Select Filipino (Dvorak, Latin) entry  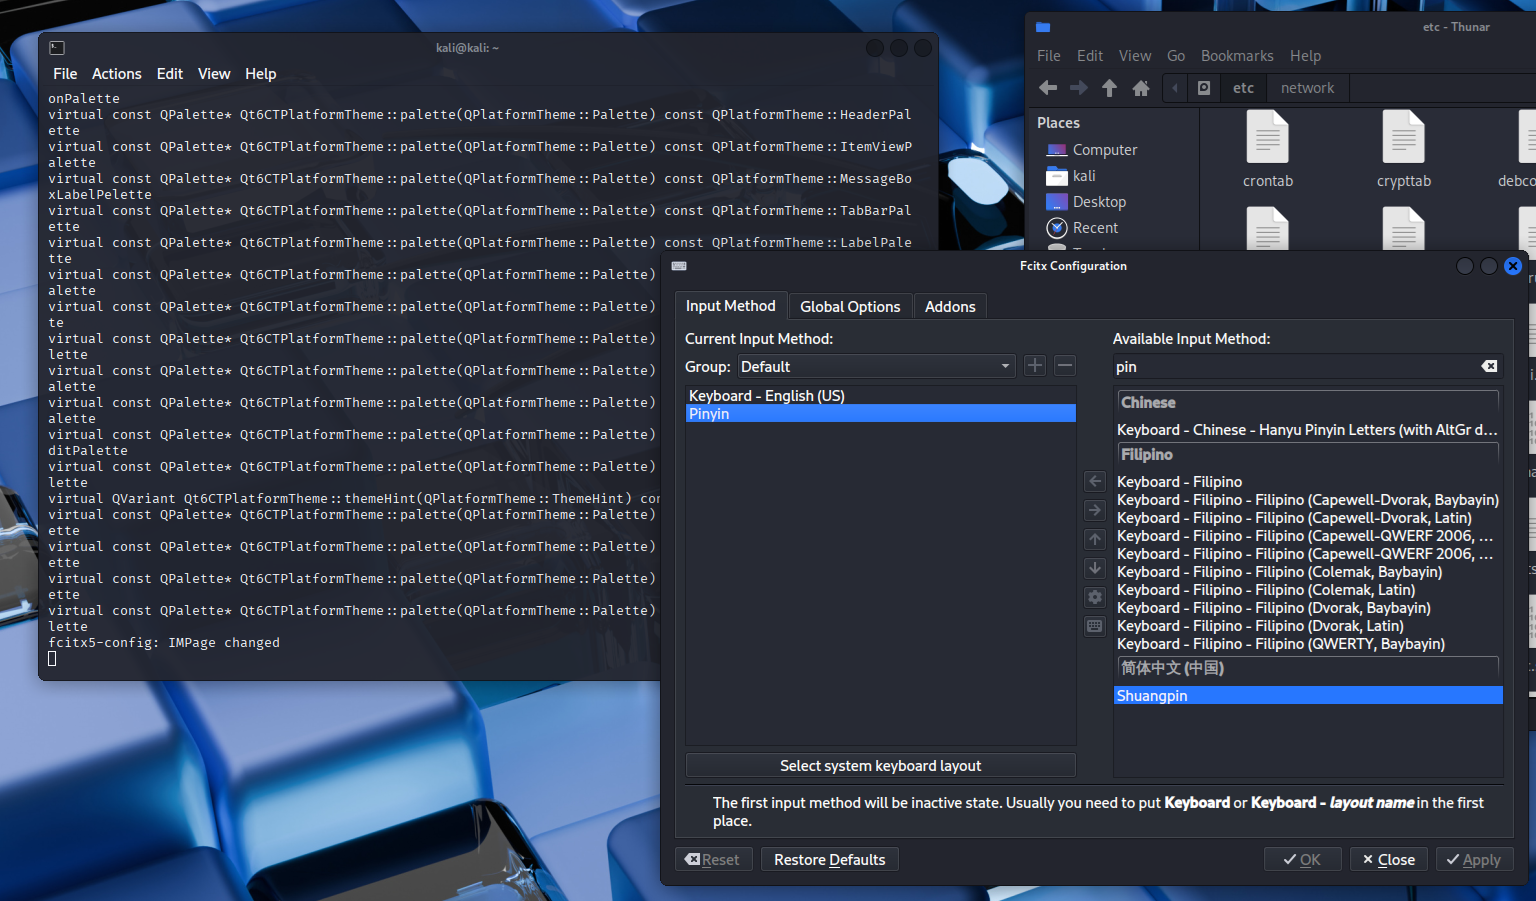pyautogui.click(x=1308, y=626)
